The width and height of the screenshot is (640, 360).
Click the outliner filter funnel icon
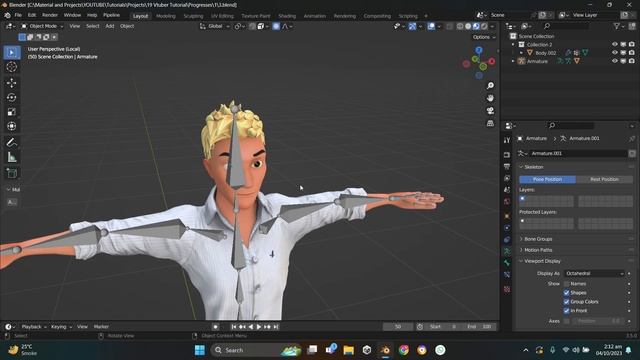point(617,26)
